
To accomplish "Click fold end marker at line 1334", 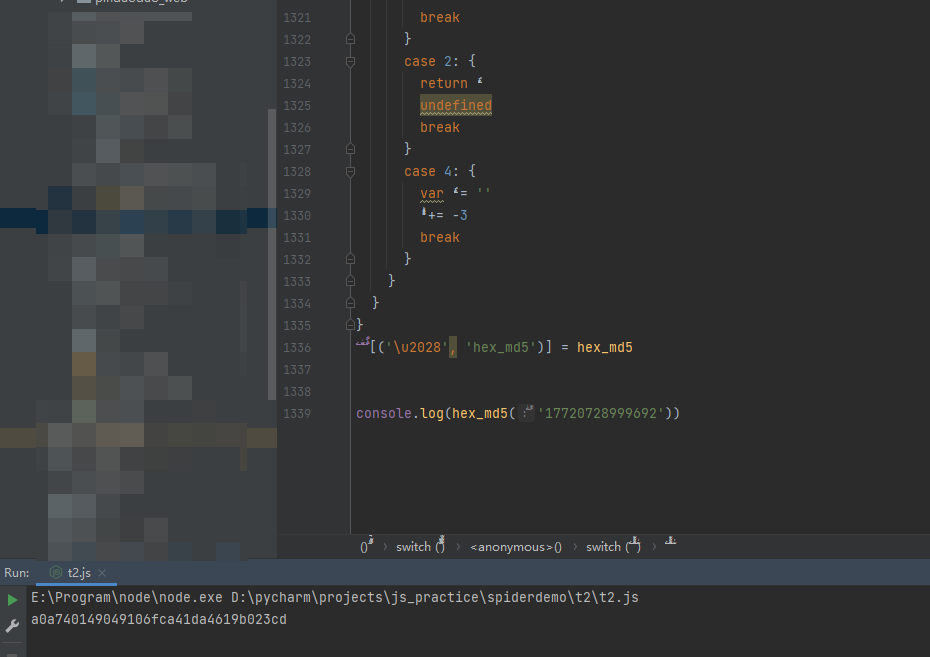I will point(350,304).
